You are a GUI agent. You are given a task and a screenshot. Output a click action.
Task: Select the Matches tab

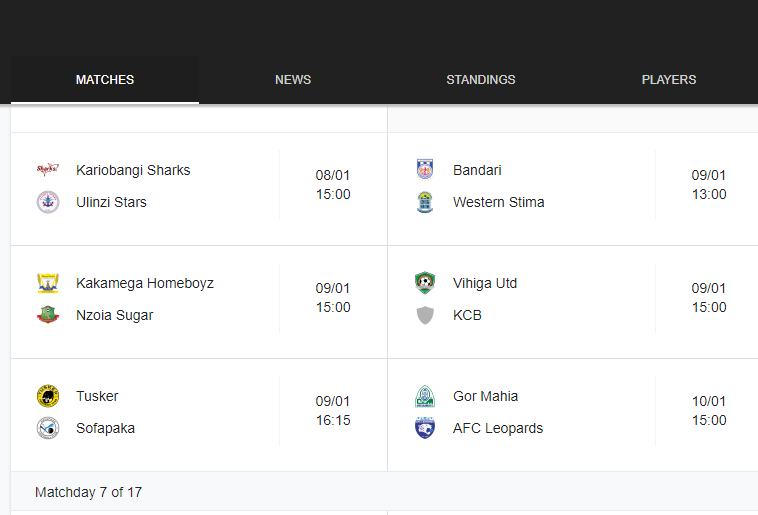105,80
